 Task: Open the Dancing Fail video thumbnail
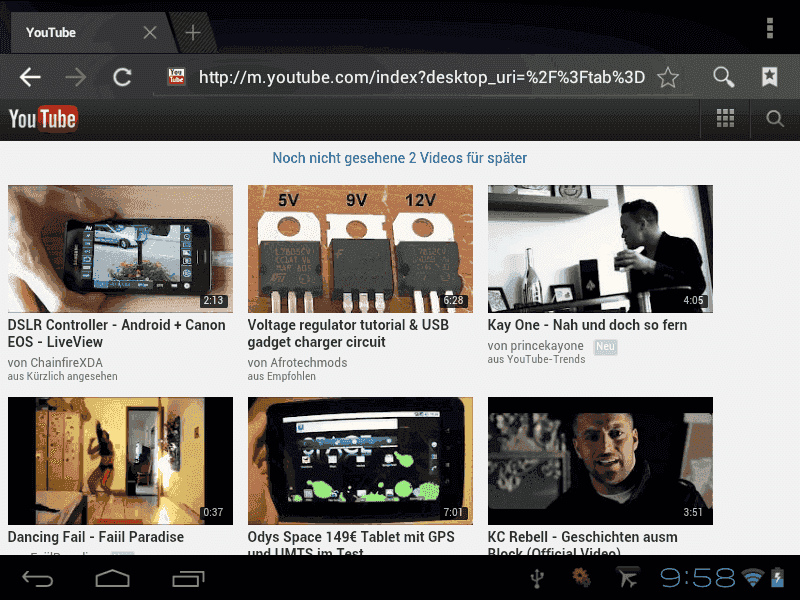(x=120, y=461)
